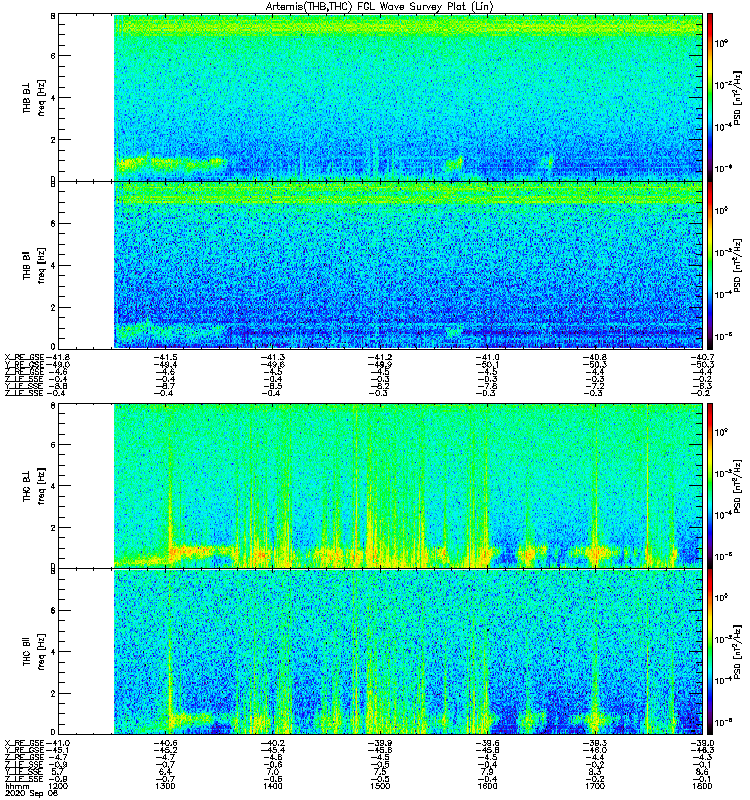This screenshot has height=800, width=750.
Task: Click the '1700' time tick label
Action: point(595,786)
